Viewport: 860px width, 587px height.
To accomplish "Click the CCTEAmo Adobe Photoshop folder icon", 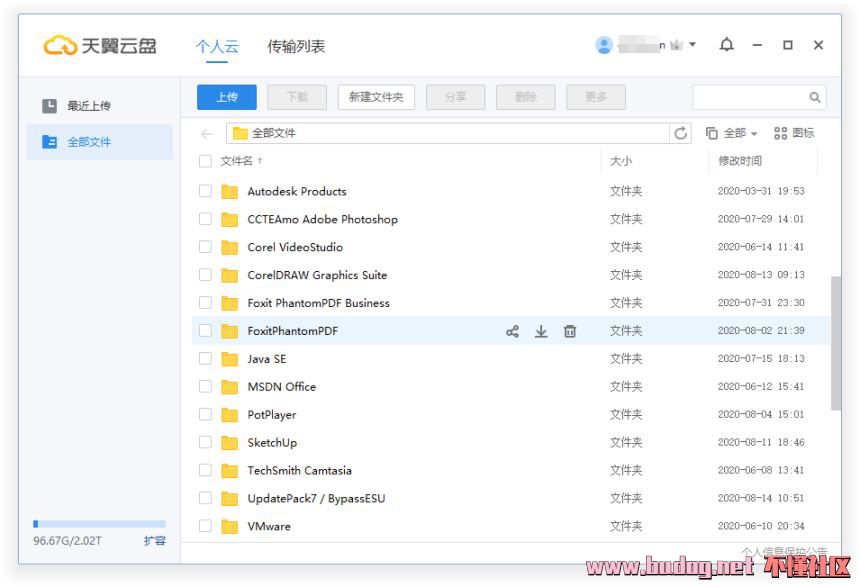I will pyautogui.click(x=229, y=219).
